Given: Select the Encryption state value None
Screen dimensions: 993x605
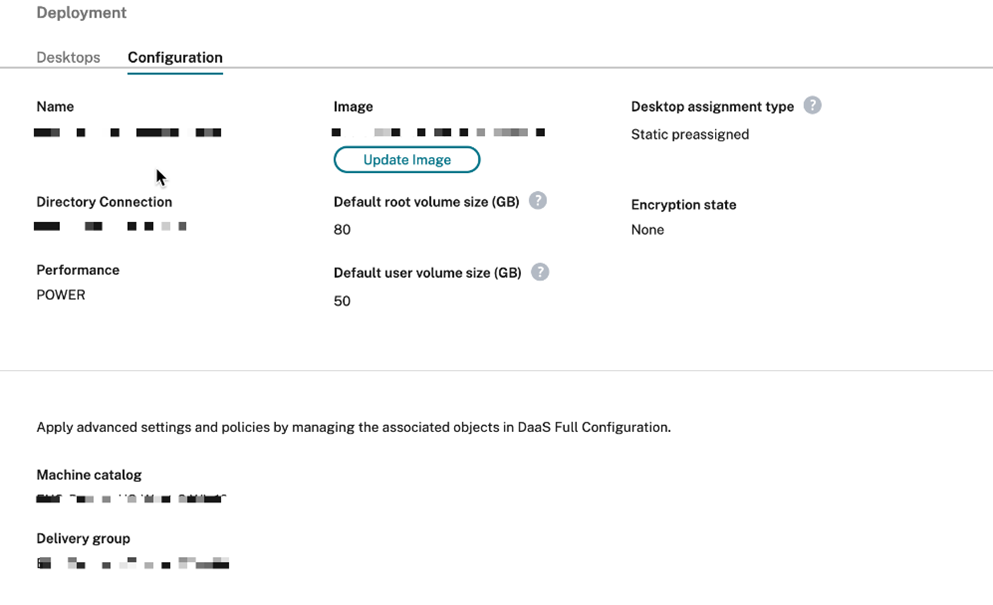Looking at the screenshot, I should [647, 229].
